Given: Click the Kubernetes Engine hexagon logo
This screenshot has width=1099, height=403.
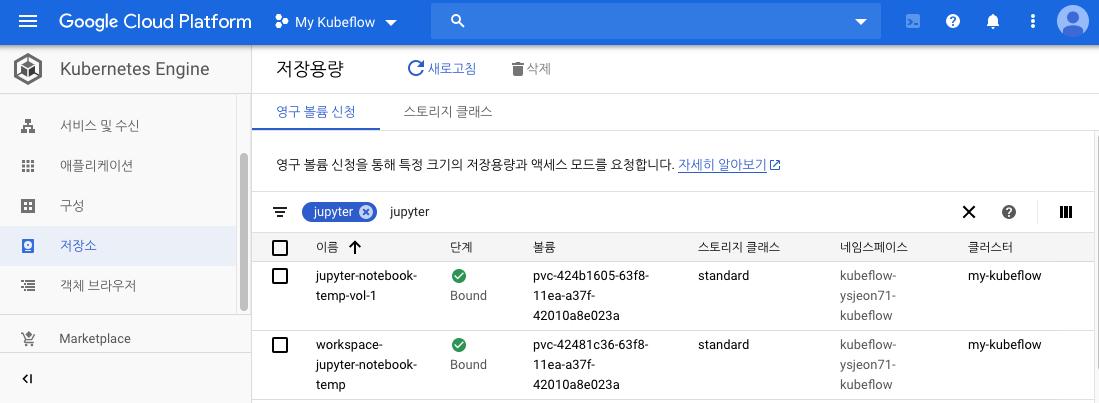Looking at the screenshot, I should coord(28,69).
